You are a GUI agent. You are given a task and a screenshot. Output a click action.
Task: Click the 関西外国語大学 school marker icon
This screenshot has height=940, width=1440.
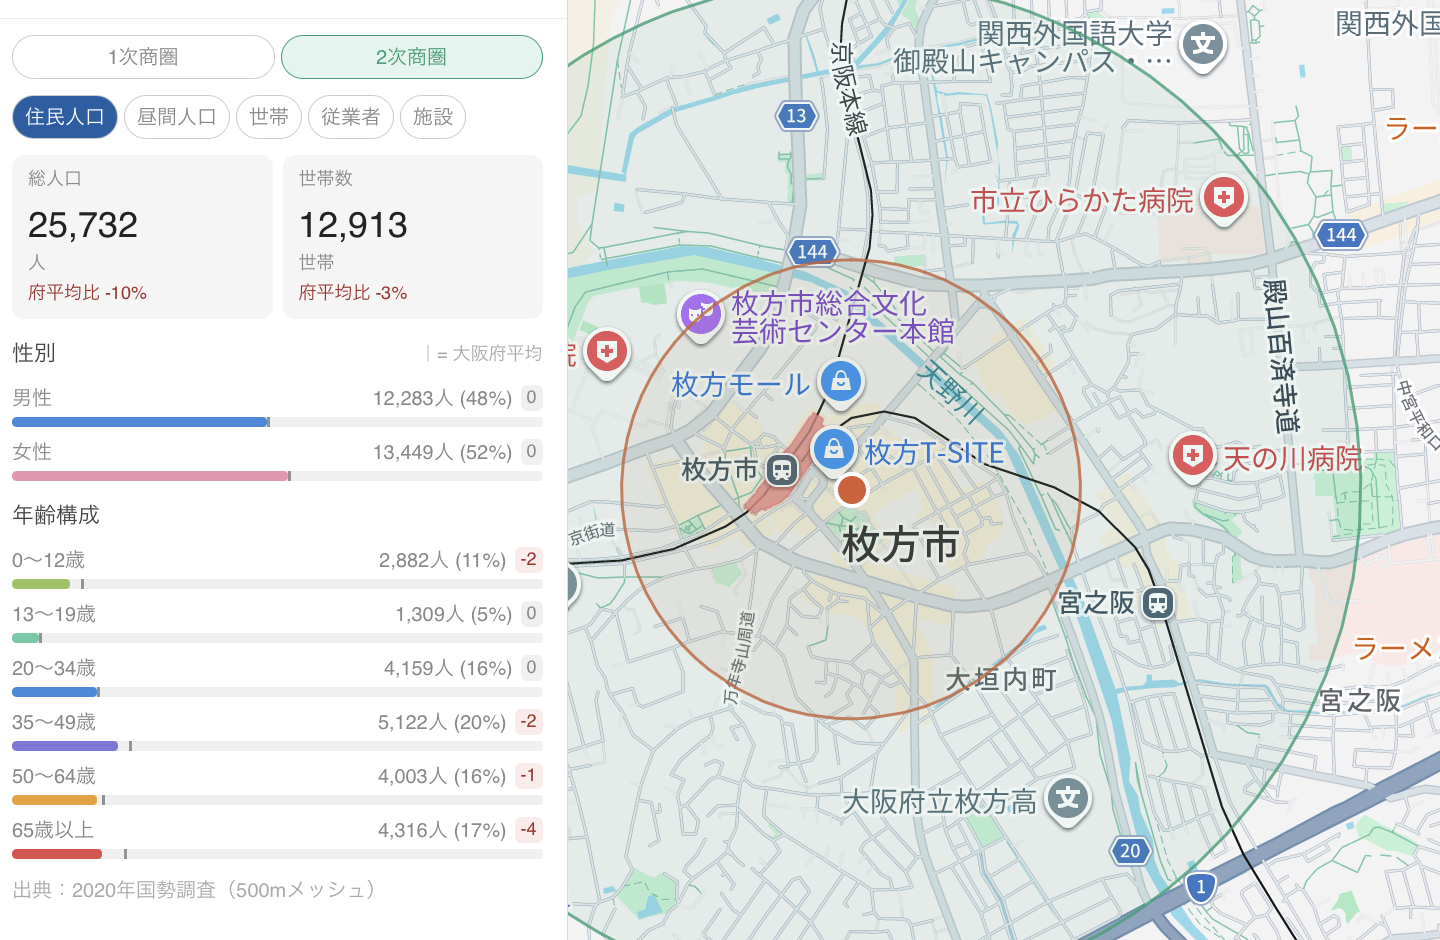(x=1203, y=45)
